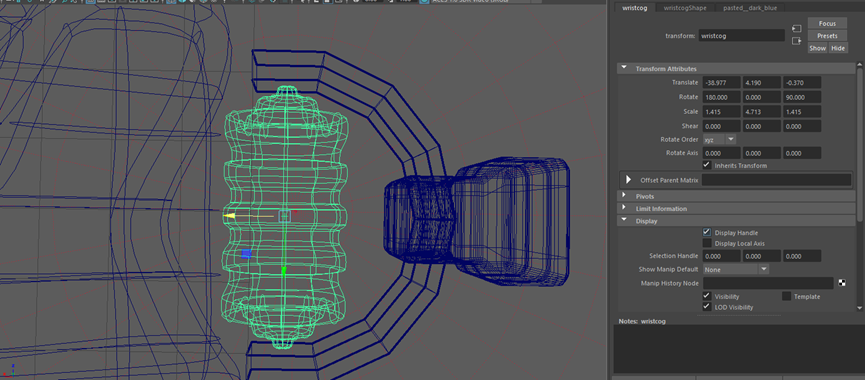Click the green move arrow of the manipulator
865x380 pixels.
[x=284, y=271]
